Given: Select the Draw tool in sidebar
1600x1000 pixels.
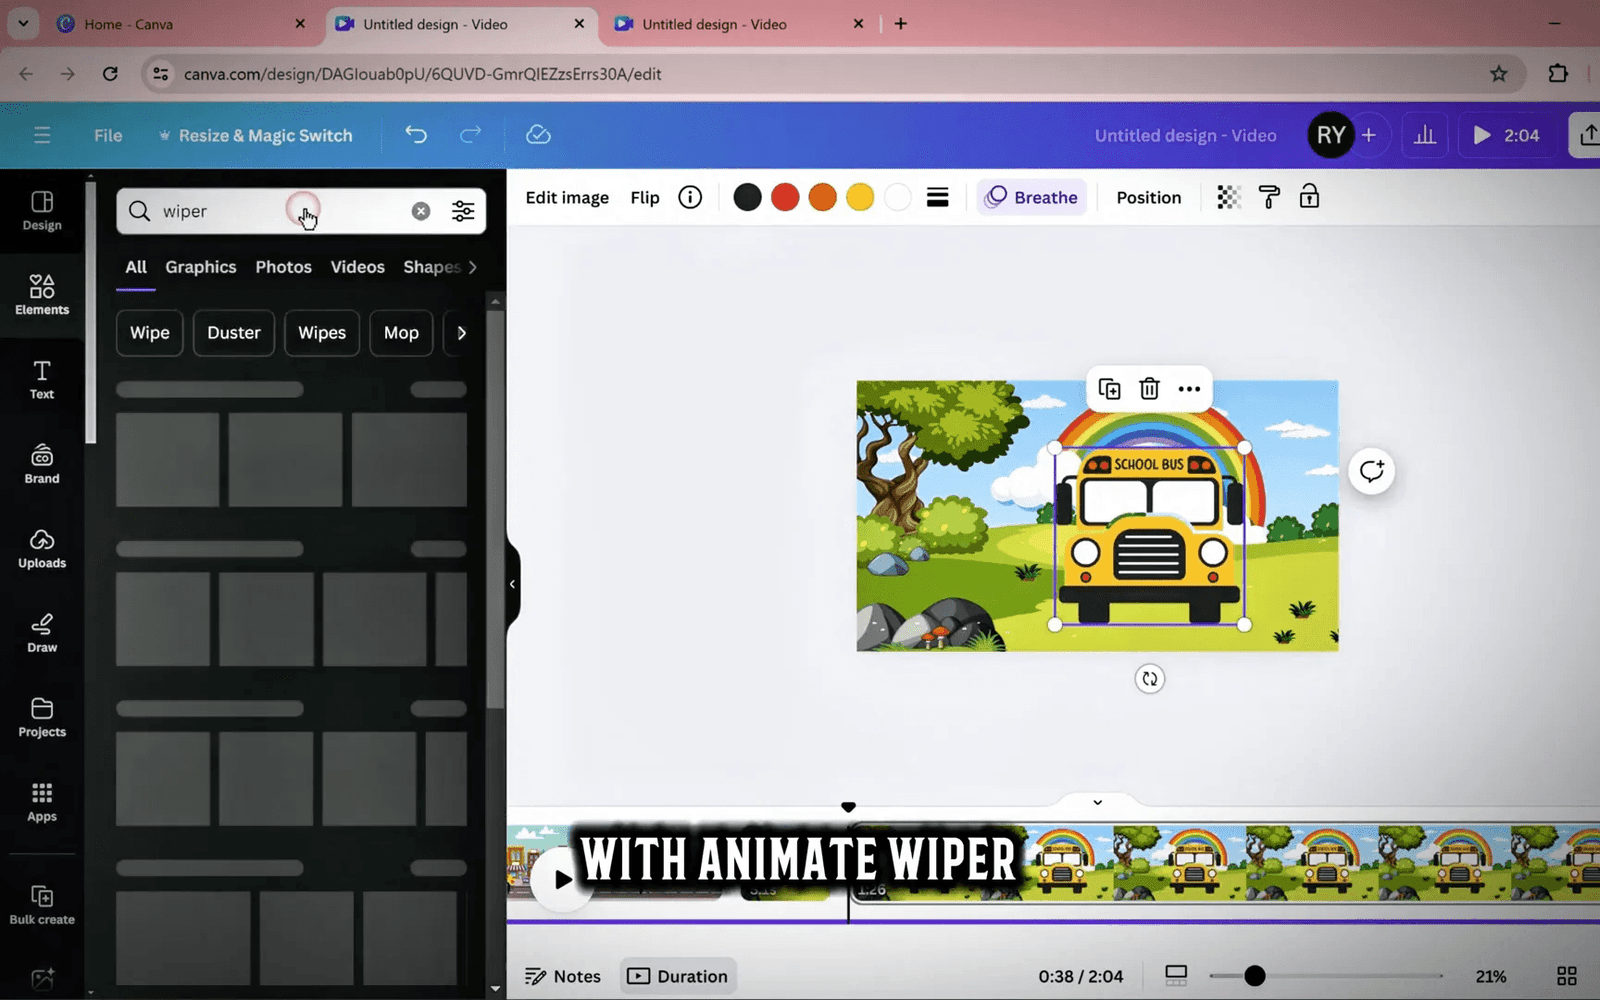Looking at the screenshot, I should (42, 633).
